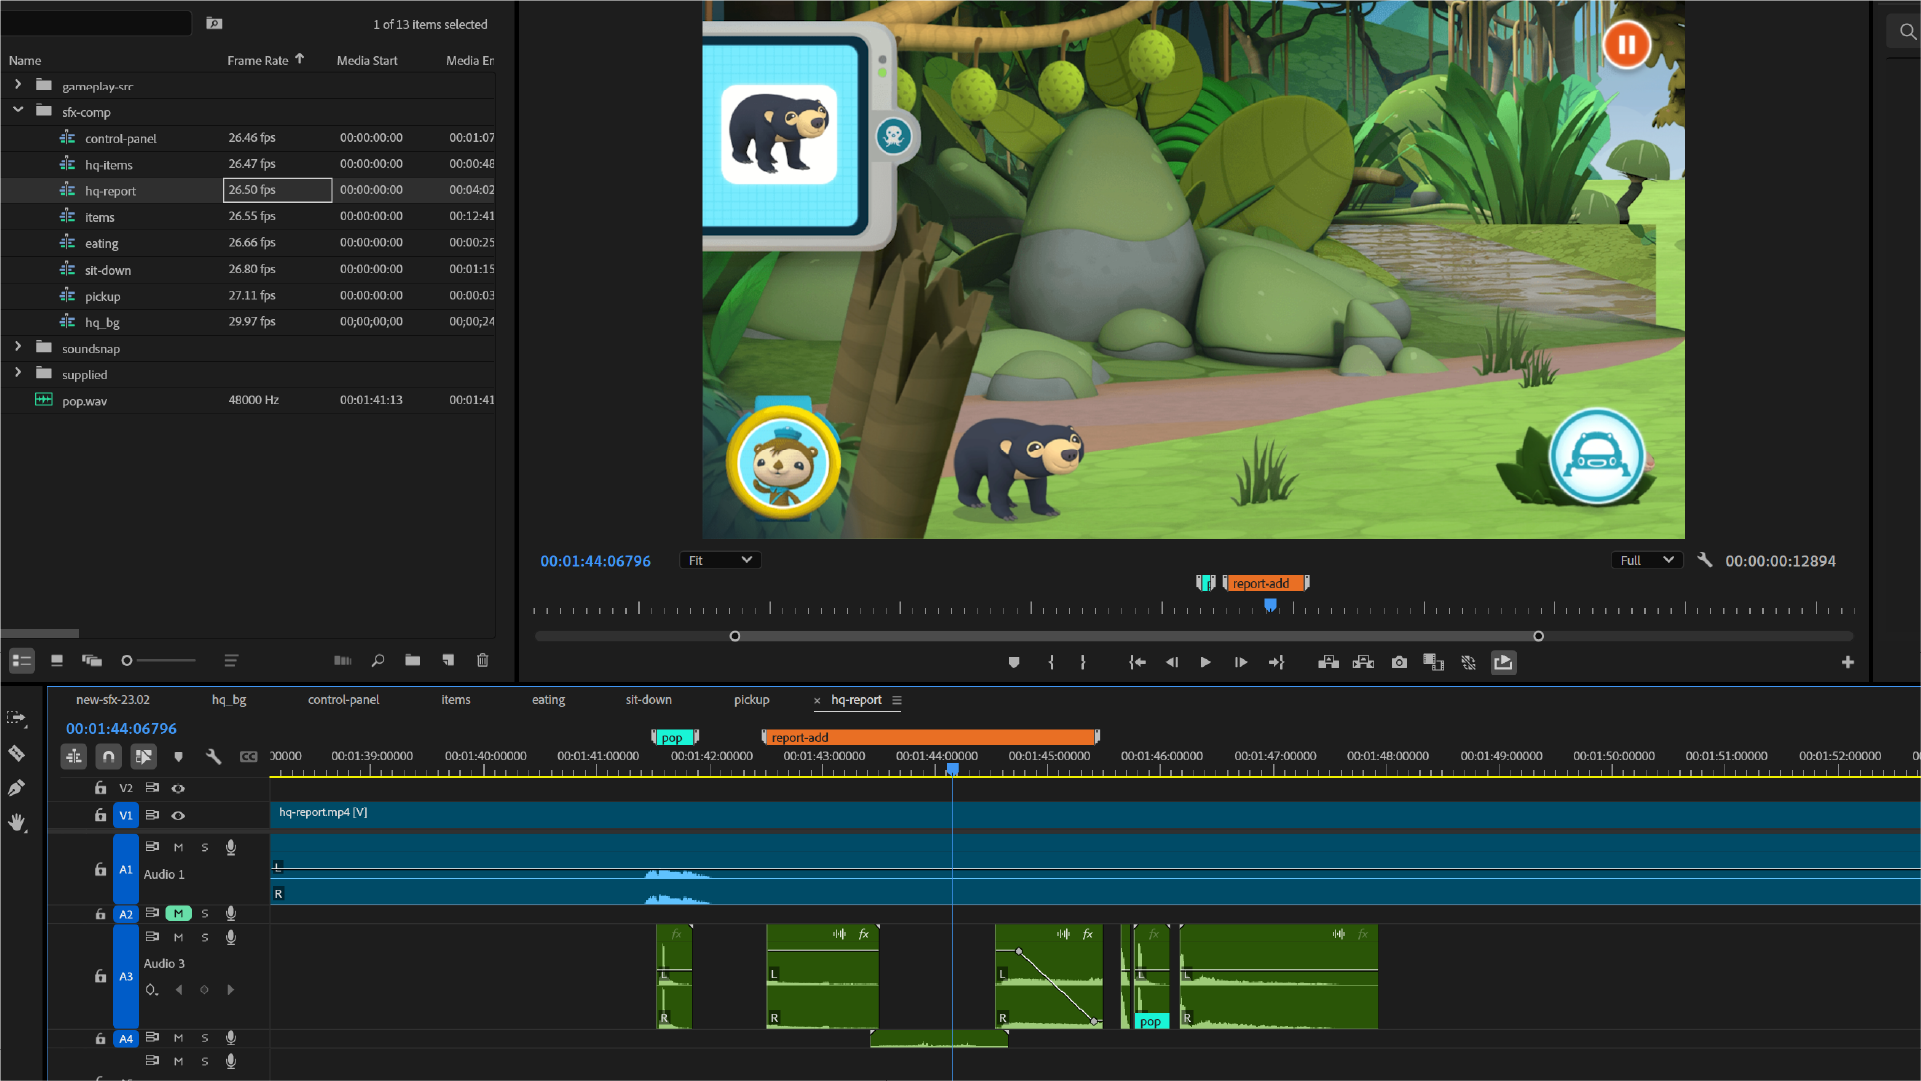Add marker in Program Monitor
Viewport: 1921px width, 1081px height.
(x=1014, y=663)
